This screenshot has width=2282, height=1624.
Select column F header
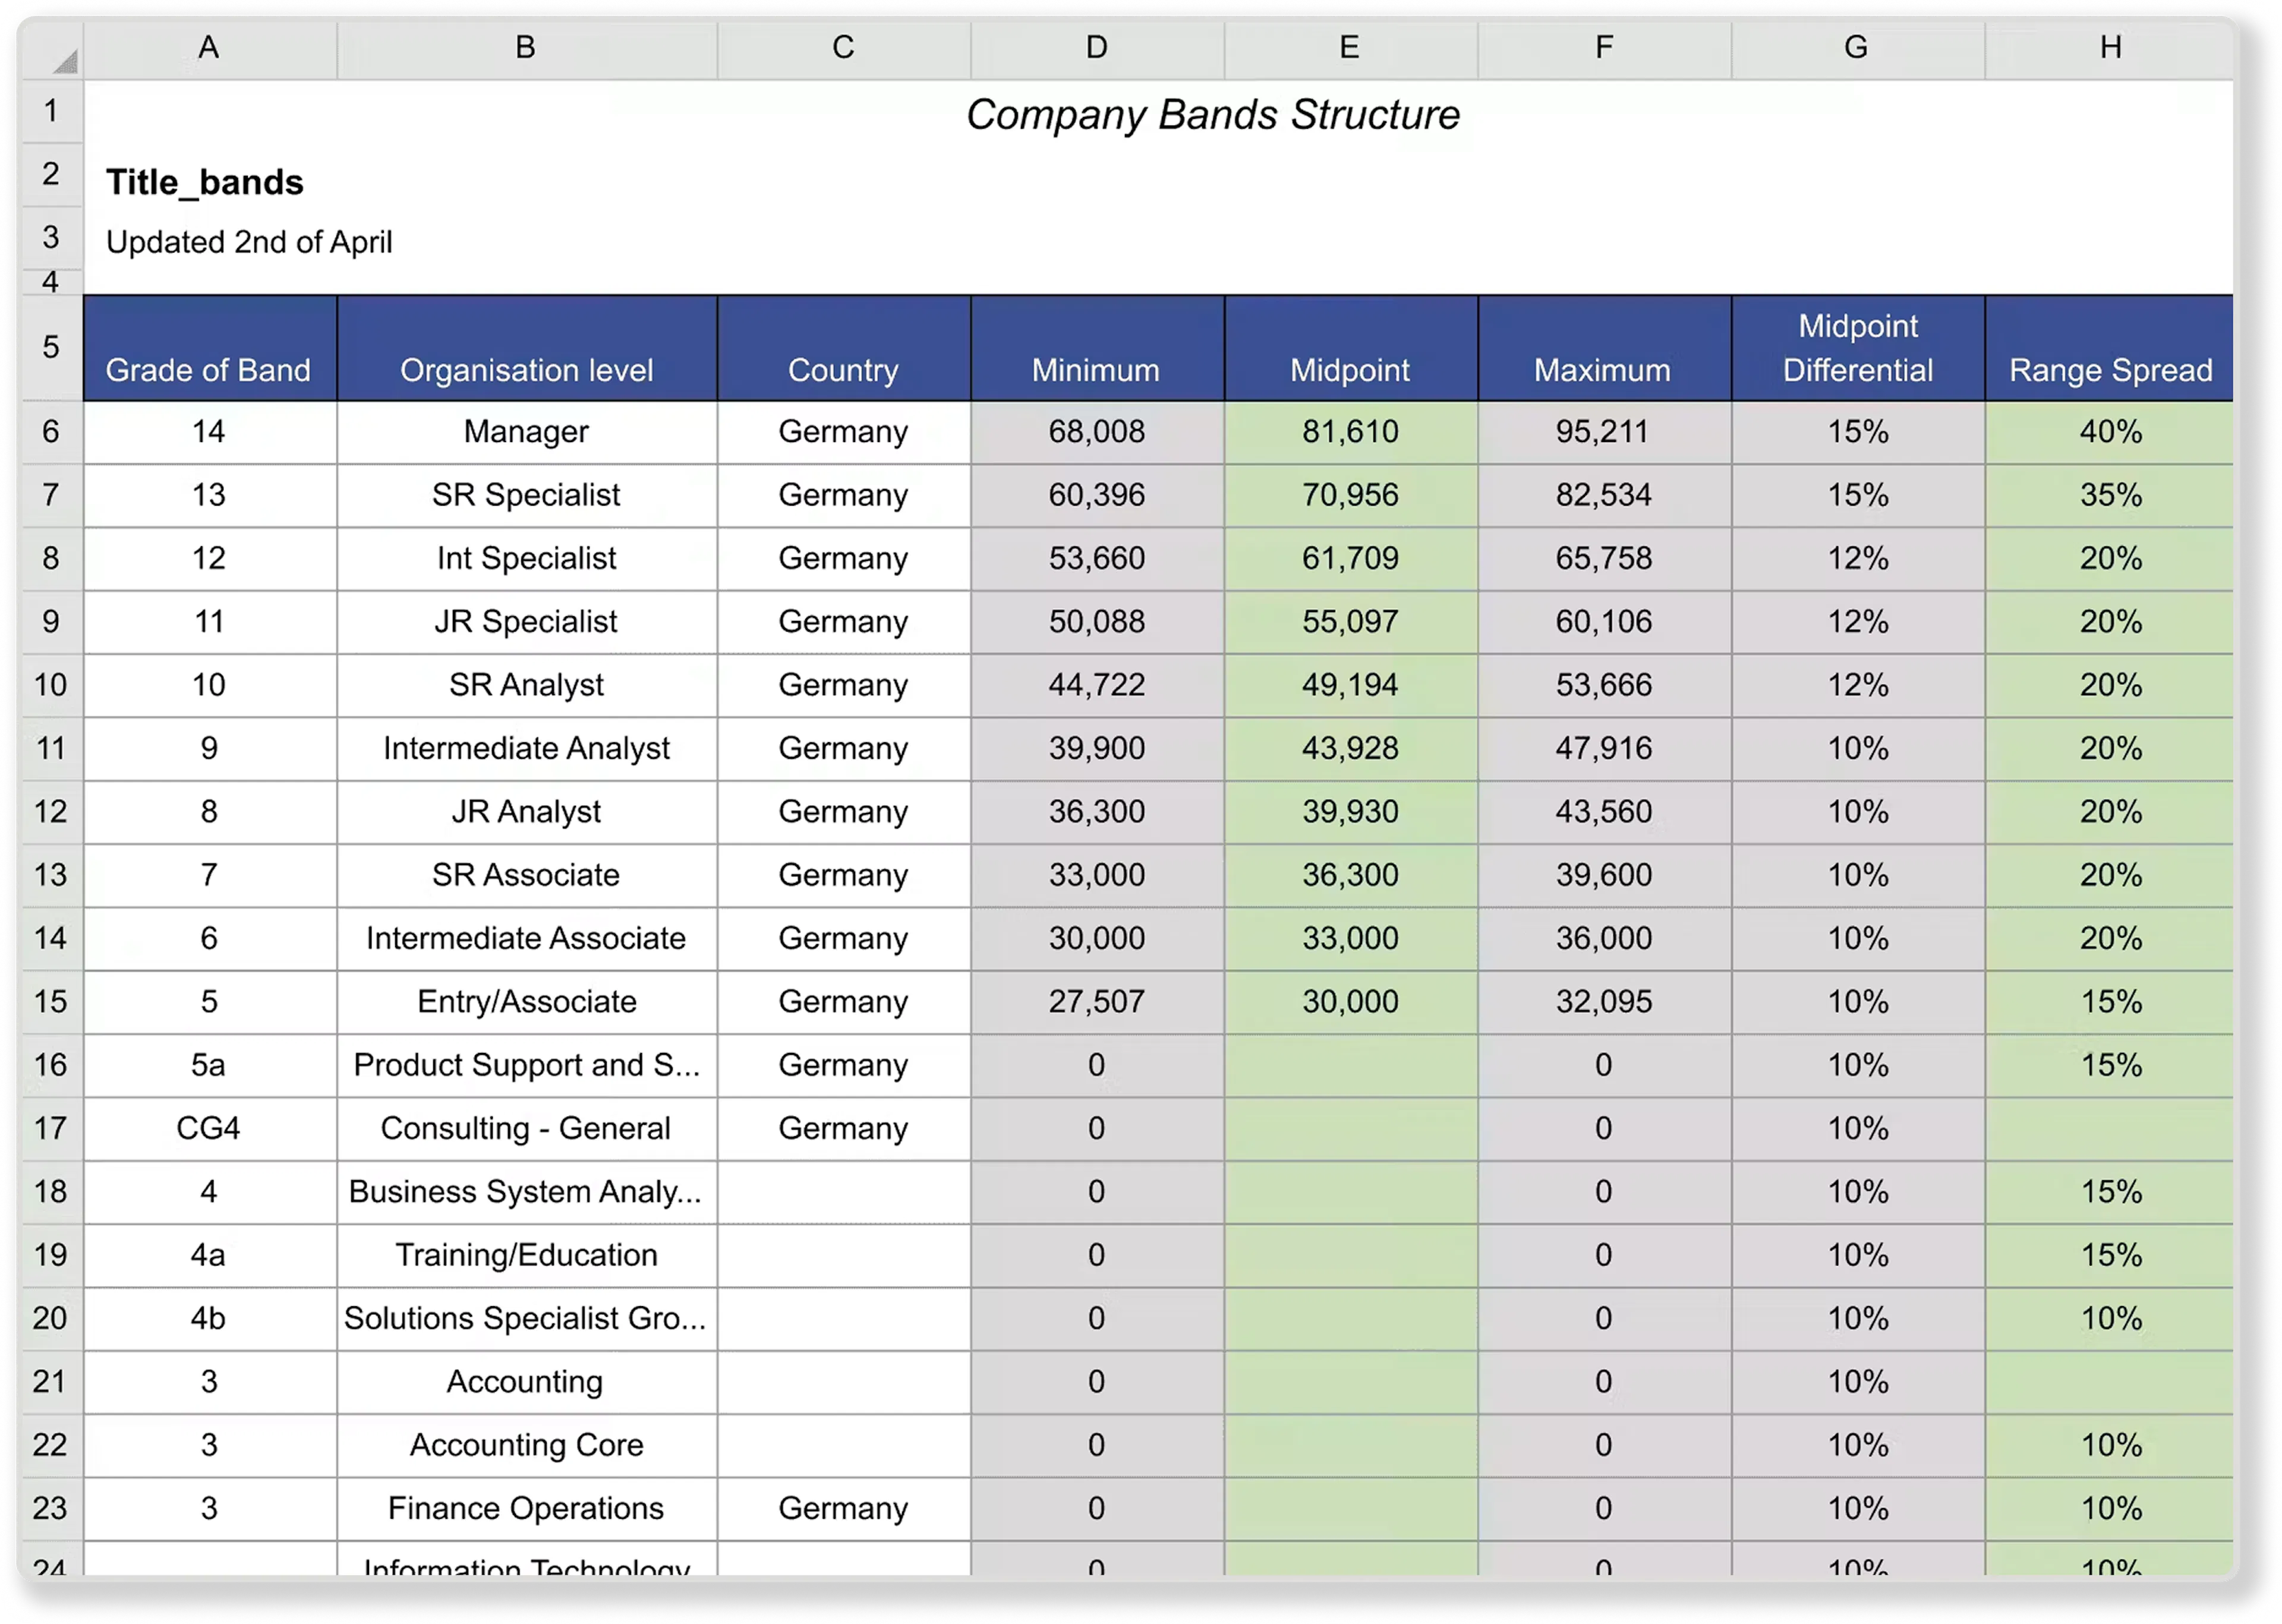pos(1604,47)
